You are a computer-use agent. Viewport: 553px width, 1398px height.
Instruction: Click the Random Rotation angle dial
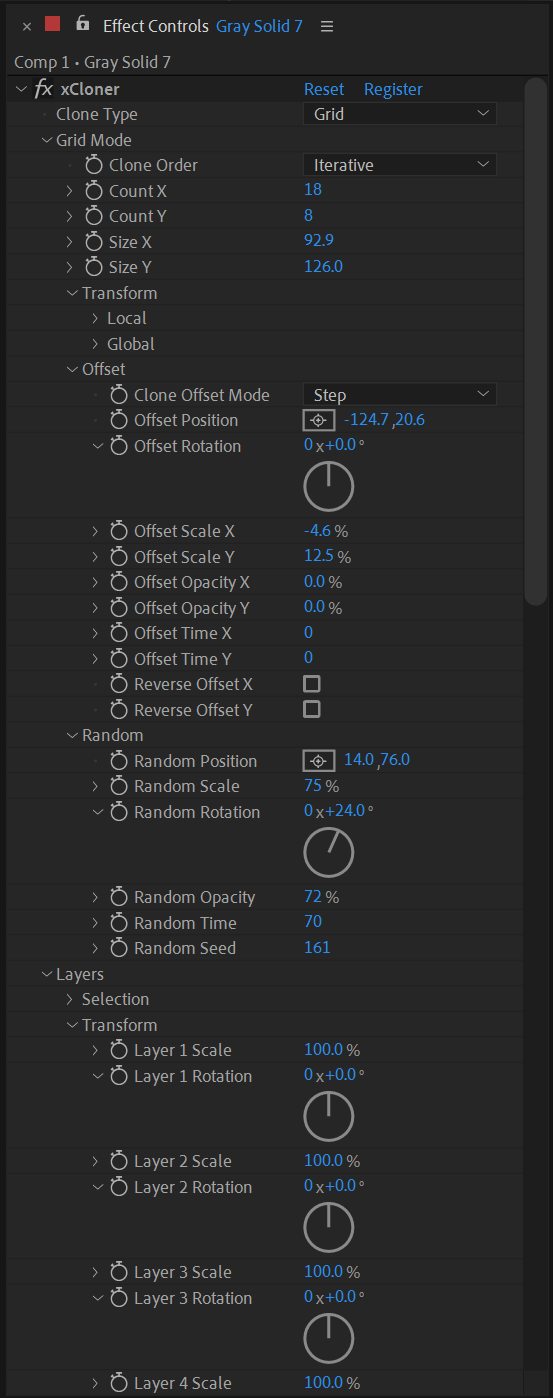(329, 853)
